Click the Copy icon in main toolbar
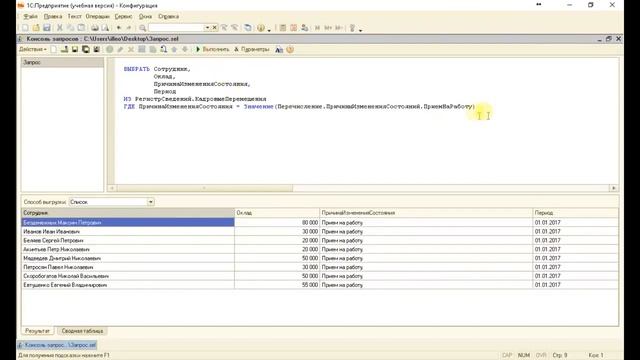This screenshot has height=360, width=640. [x=70, y=28]
